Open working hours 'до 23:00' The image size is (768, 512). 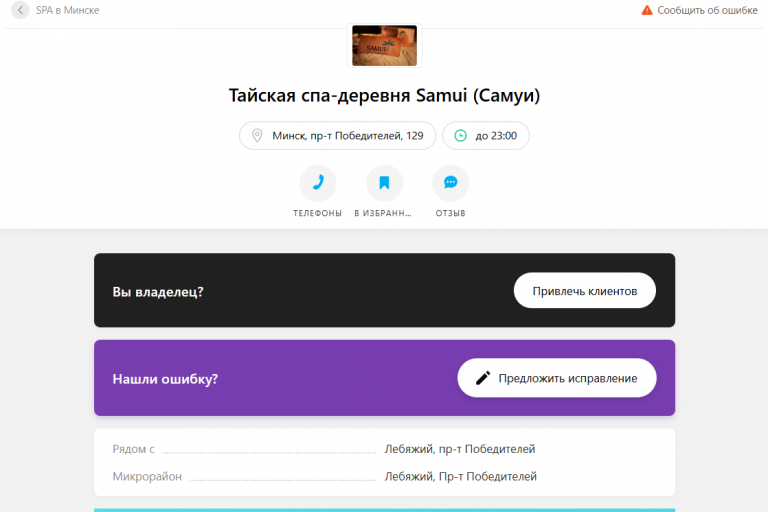(486, 136)
